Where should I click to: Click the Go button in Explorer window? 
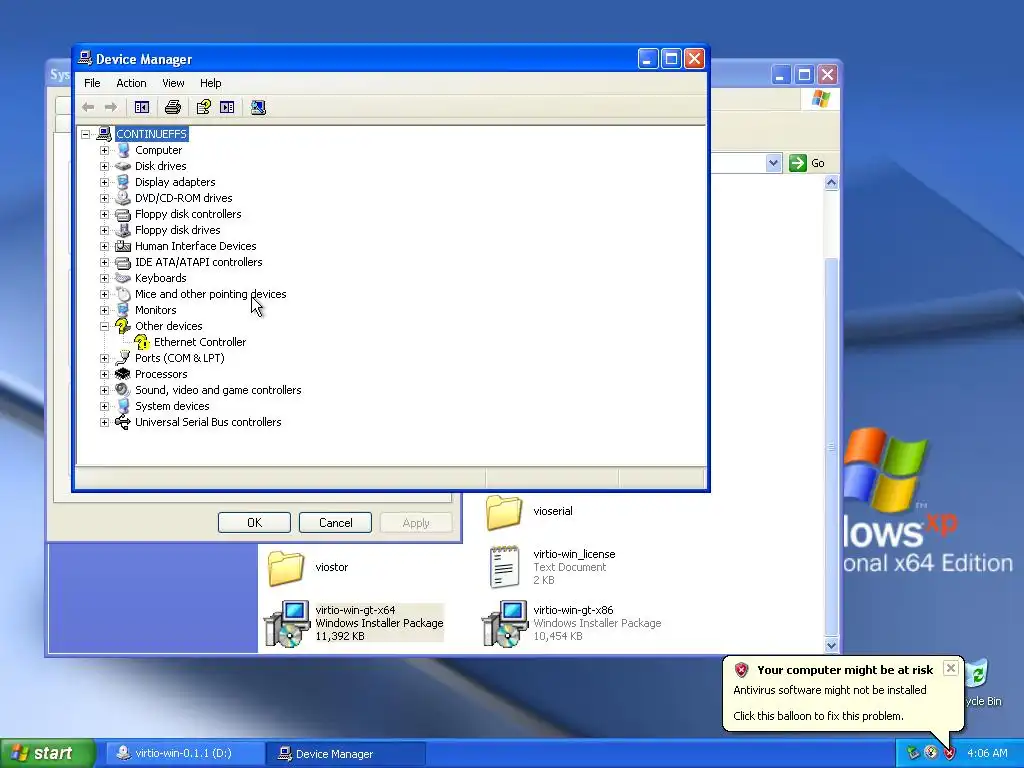(x=807, y=163)
